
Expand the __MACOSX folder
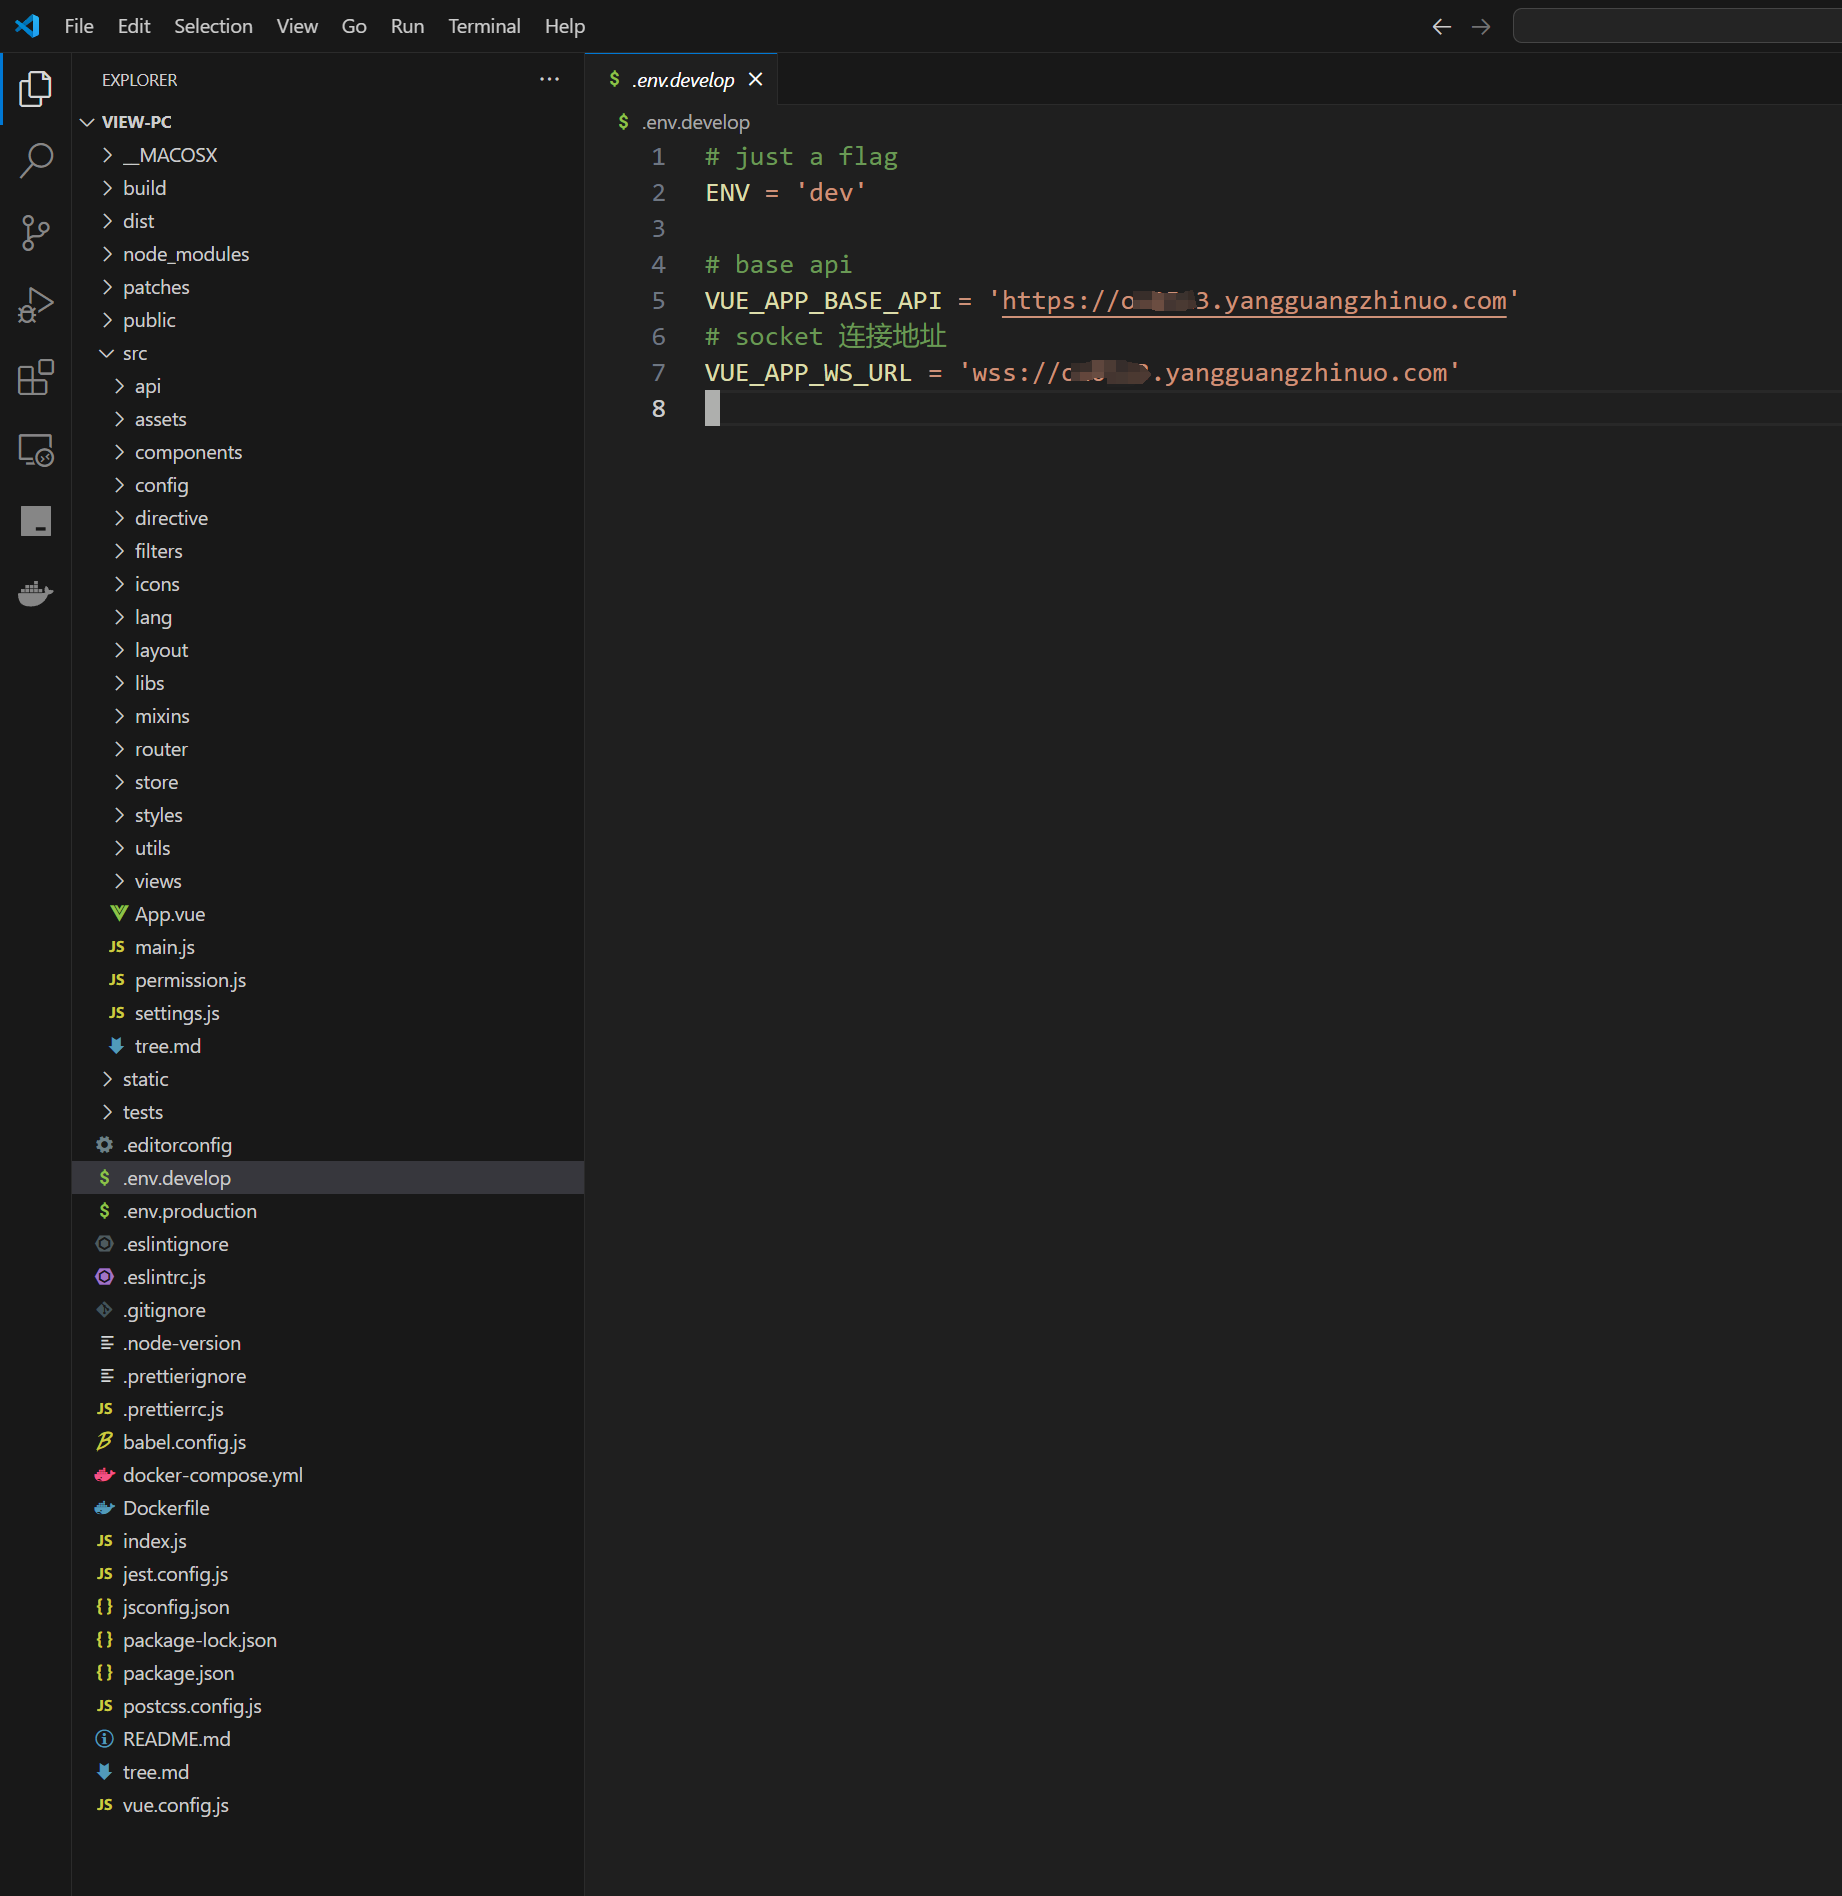click(107, 155)
